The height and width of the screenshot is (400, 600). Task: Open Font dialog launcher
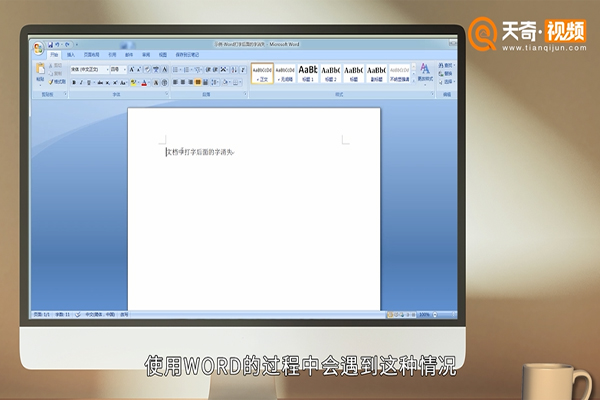(x=166, y=94)
